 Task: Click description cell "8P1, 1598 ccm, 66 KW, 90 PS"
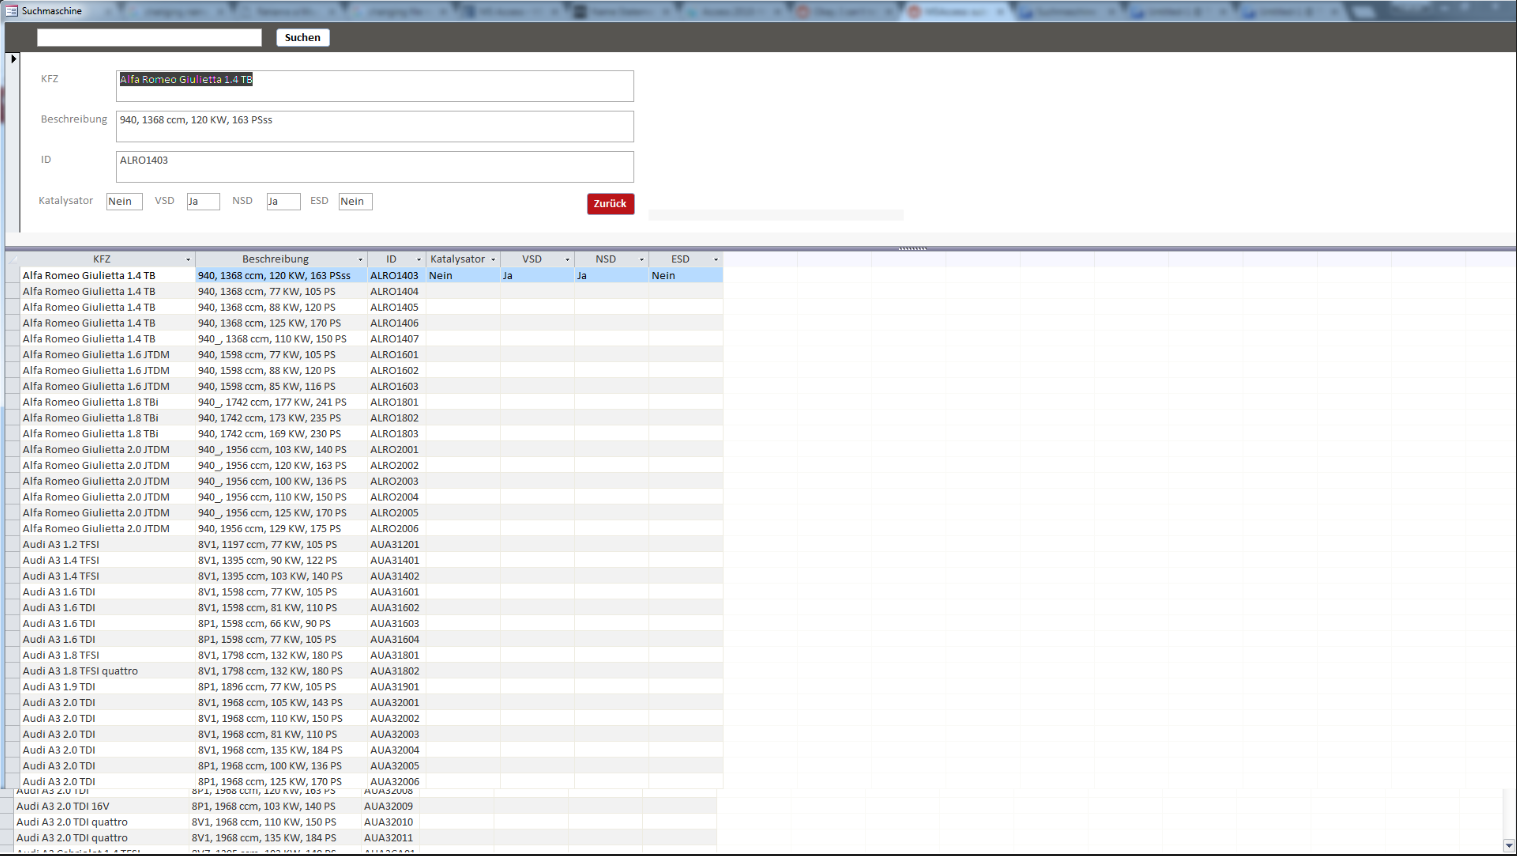[282, 624]
